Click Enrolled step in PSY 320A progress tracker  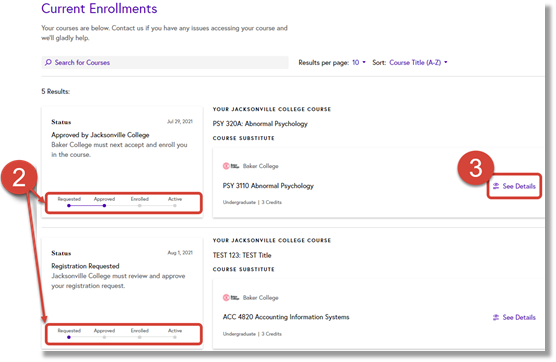140,202
